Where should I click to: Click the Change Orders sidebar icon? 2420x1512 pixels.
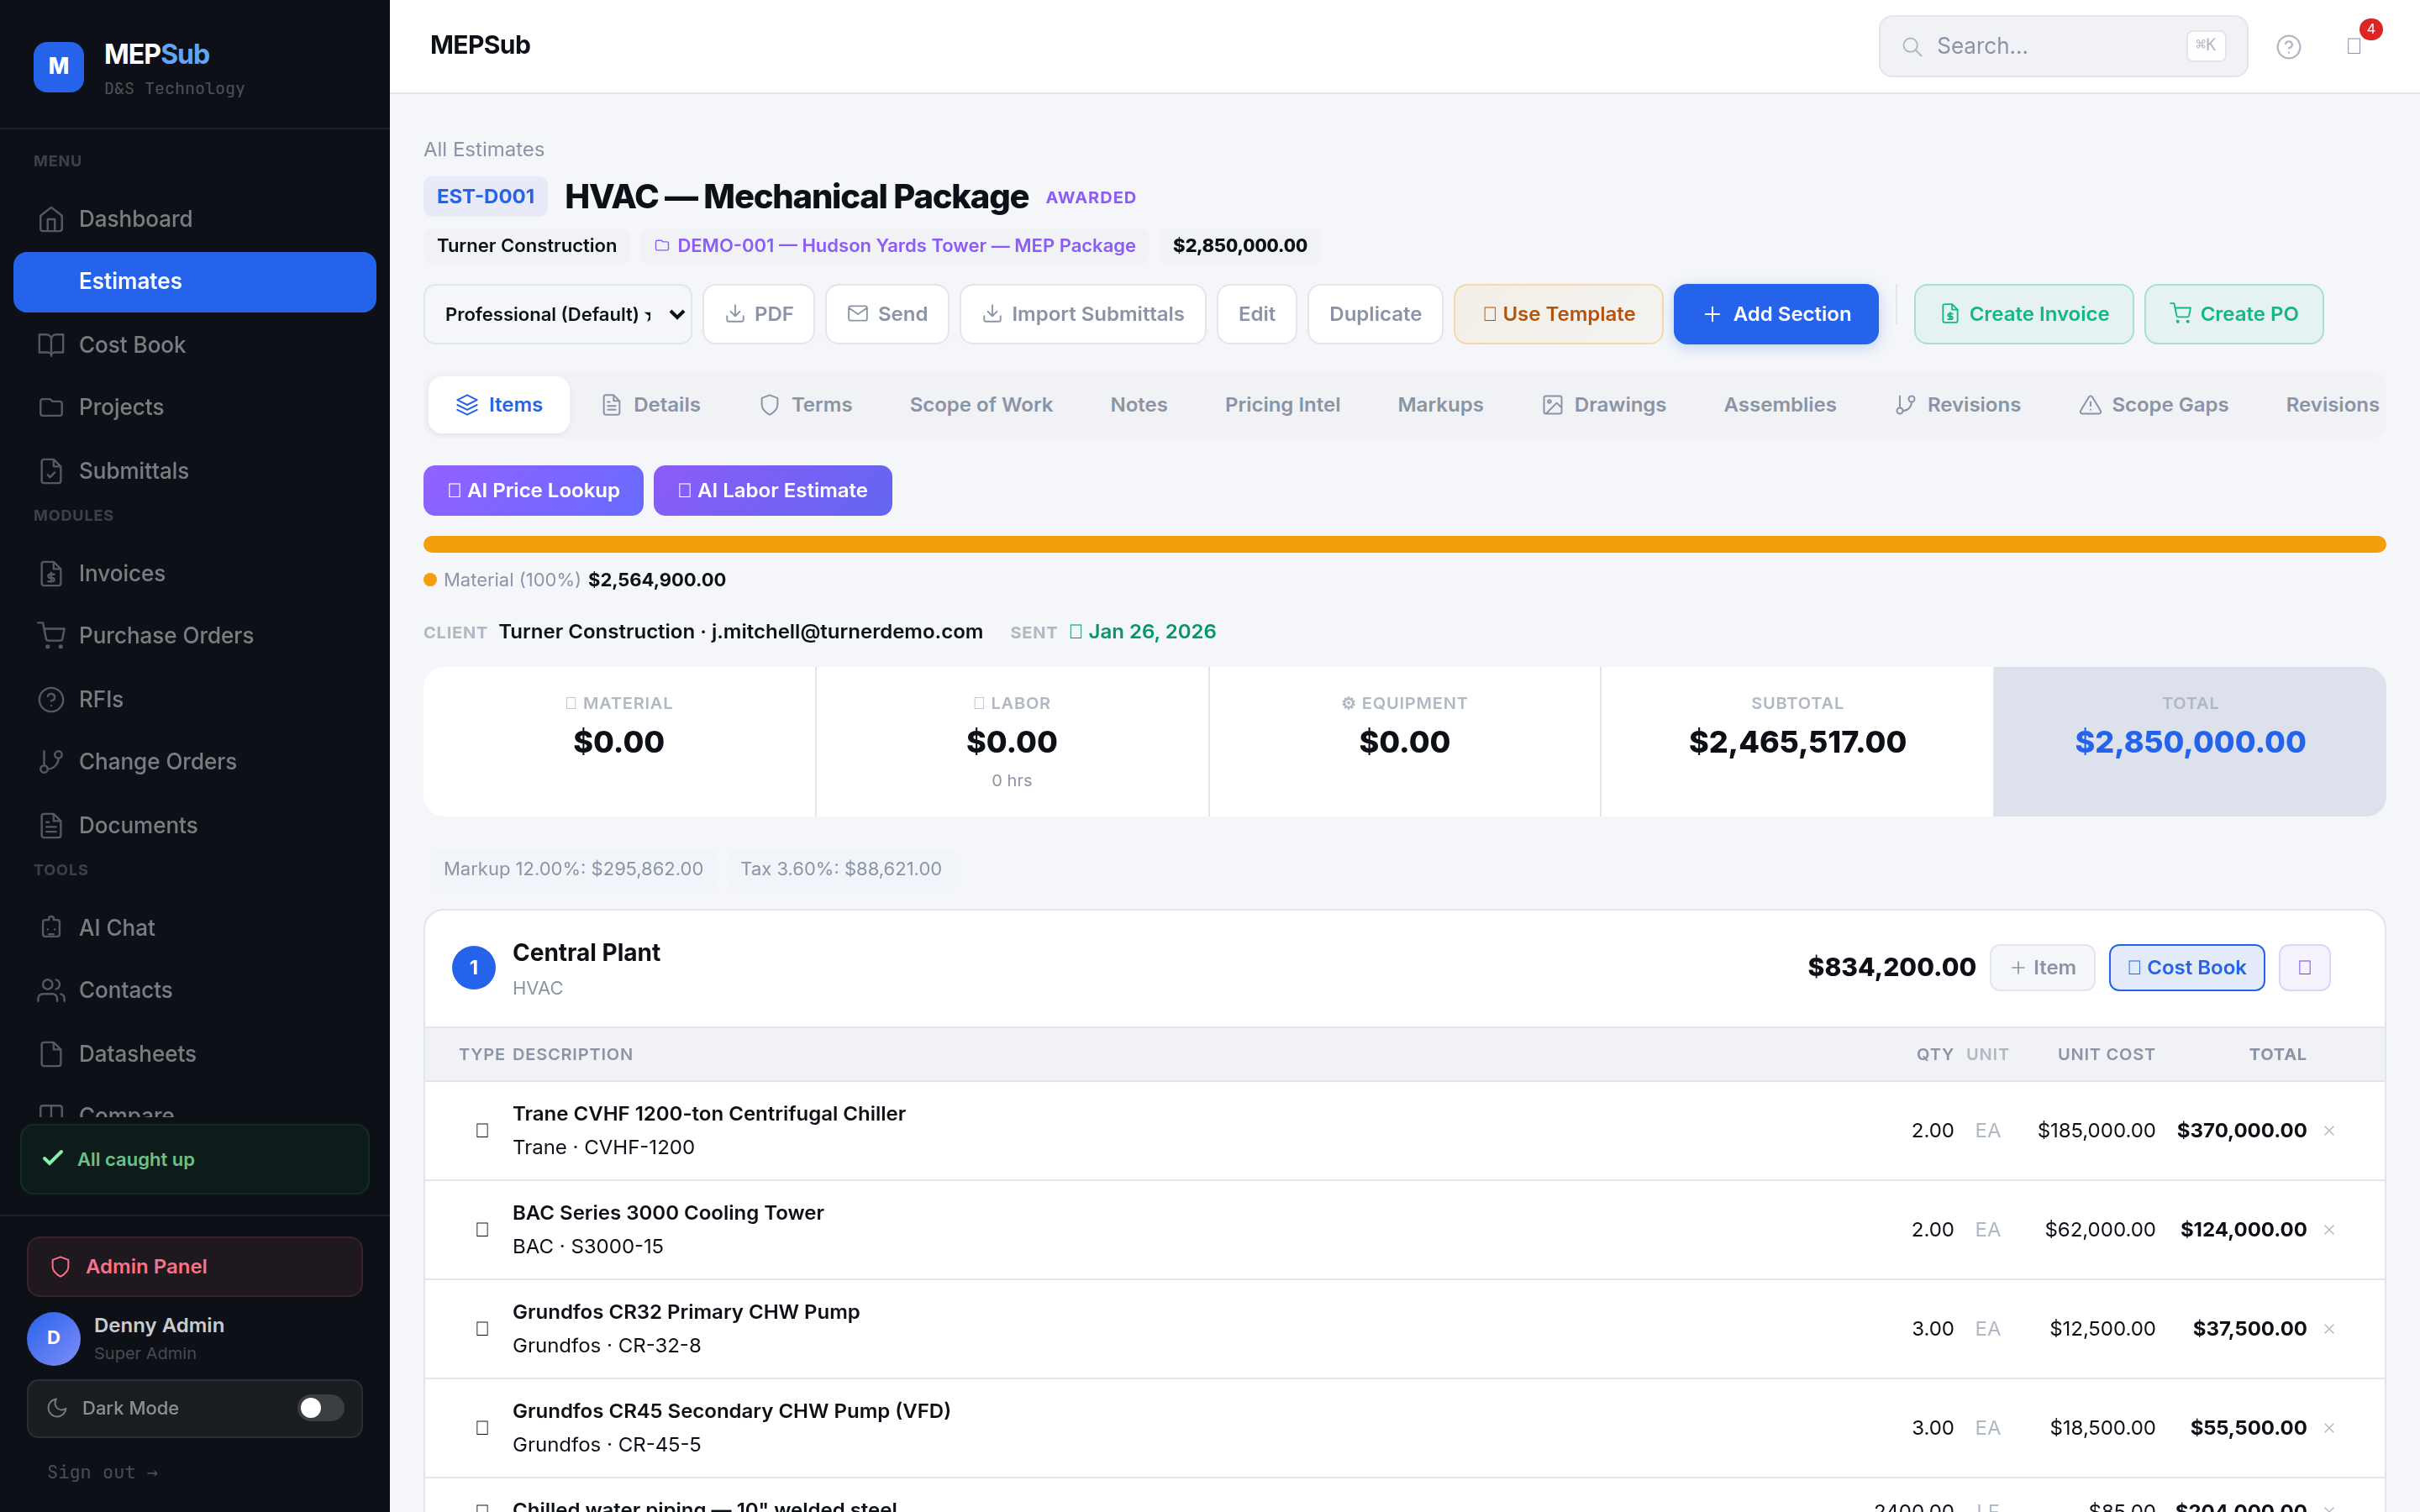pos(52,761)
